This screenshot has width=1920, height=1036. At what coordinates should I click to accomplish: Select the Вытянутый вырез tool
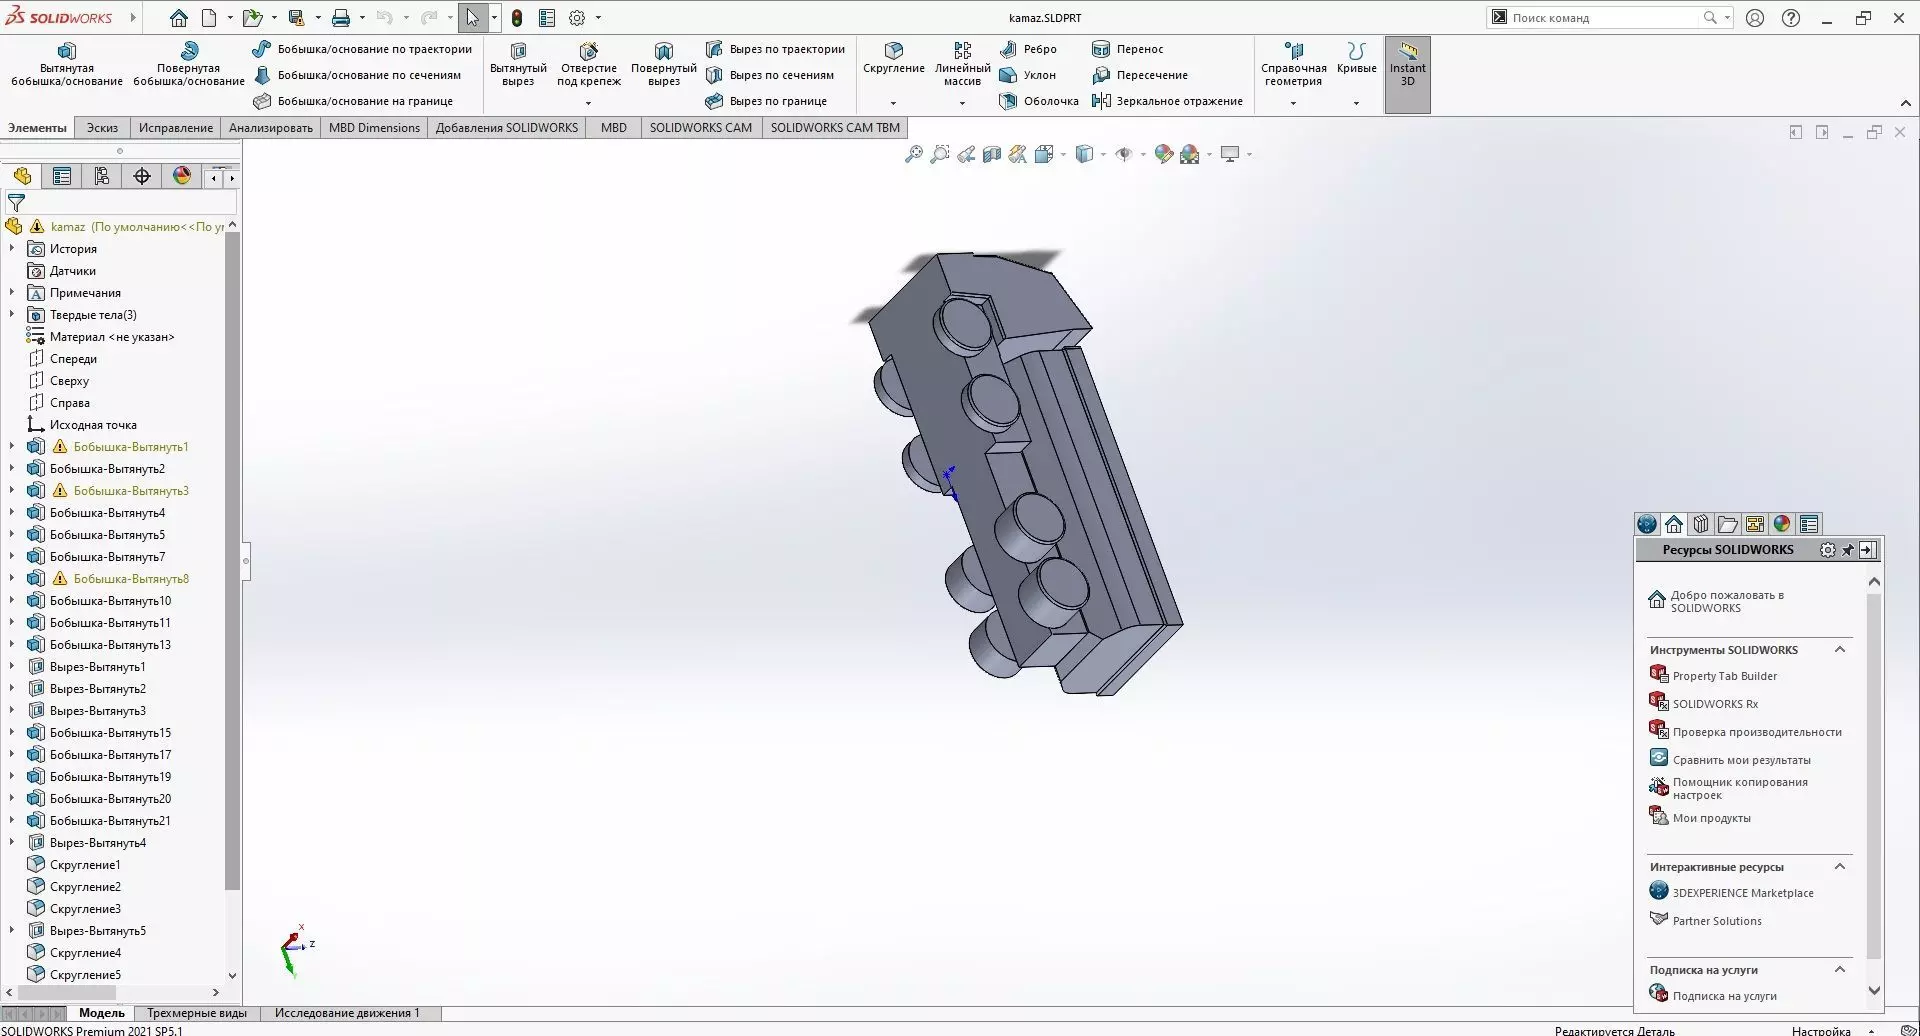518,64
